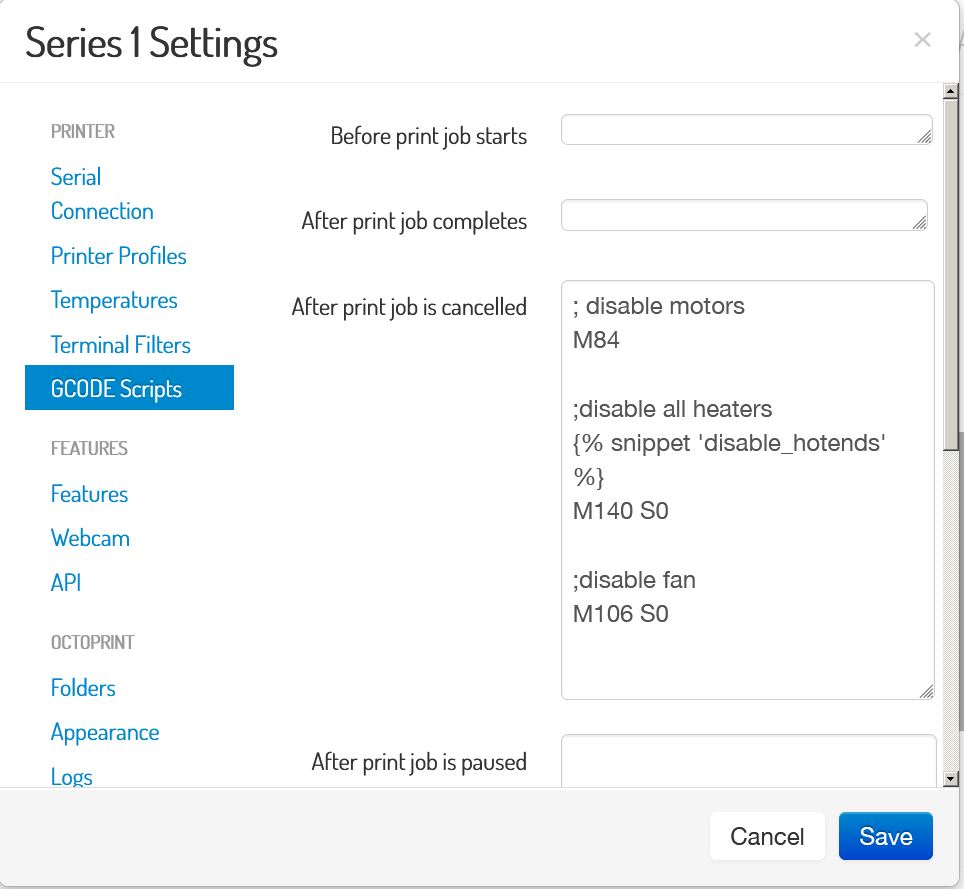Click the Before print job starts field
Screen dimensions: 964x889
tap(746, 130)
